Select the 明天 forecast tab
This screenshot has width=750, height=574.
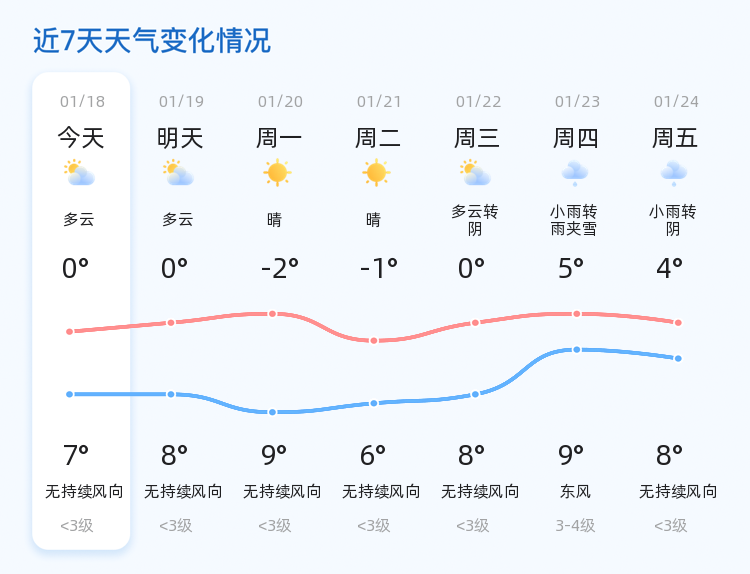click(180, 137)
